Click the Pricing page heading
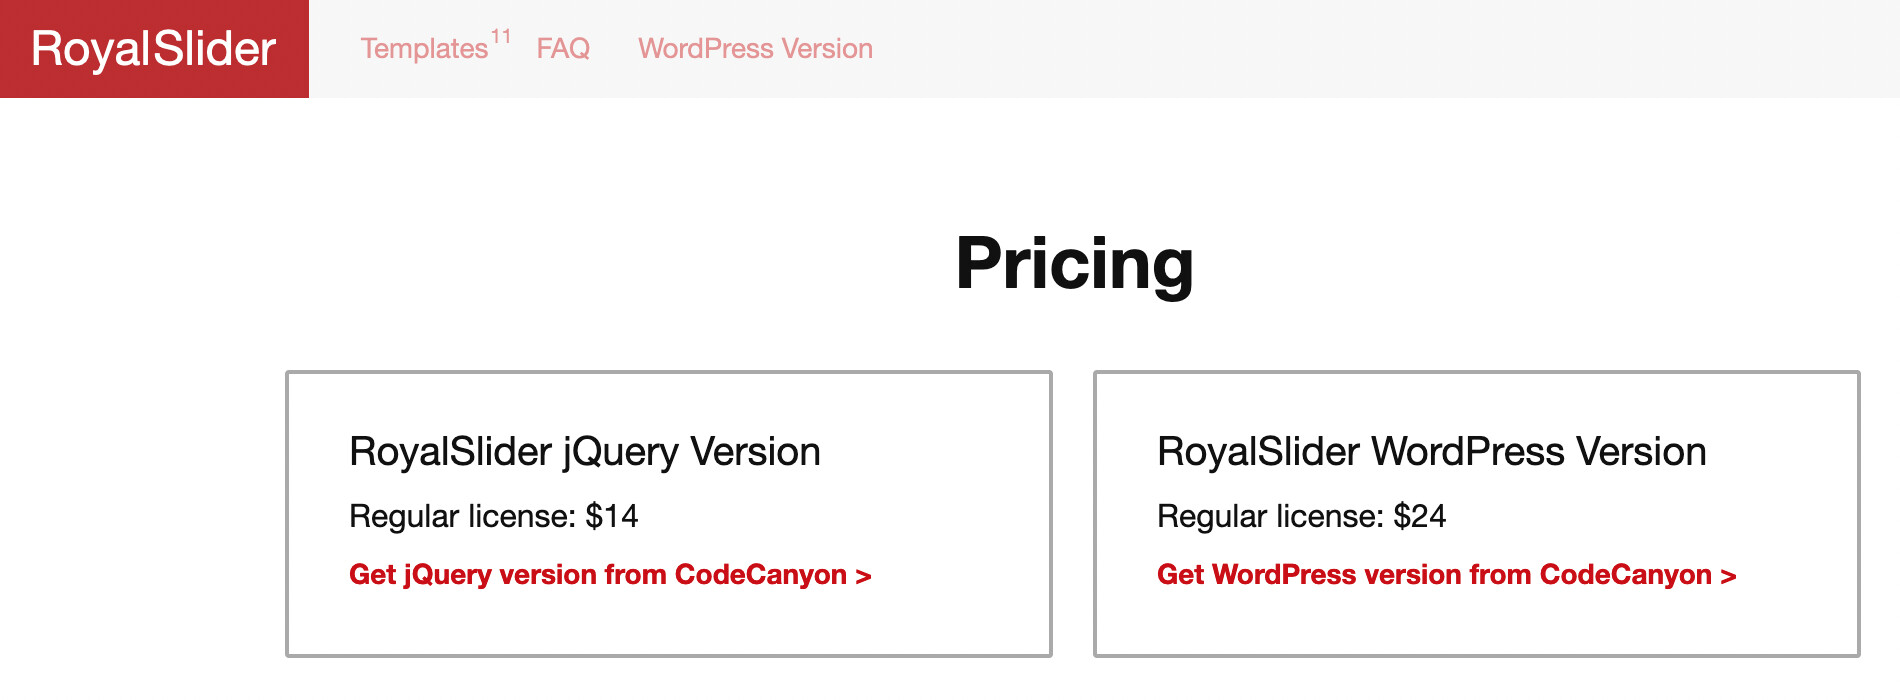 pyautogui.click(x=1074, y=264)
